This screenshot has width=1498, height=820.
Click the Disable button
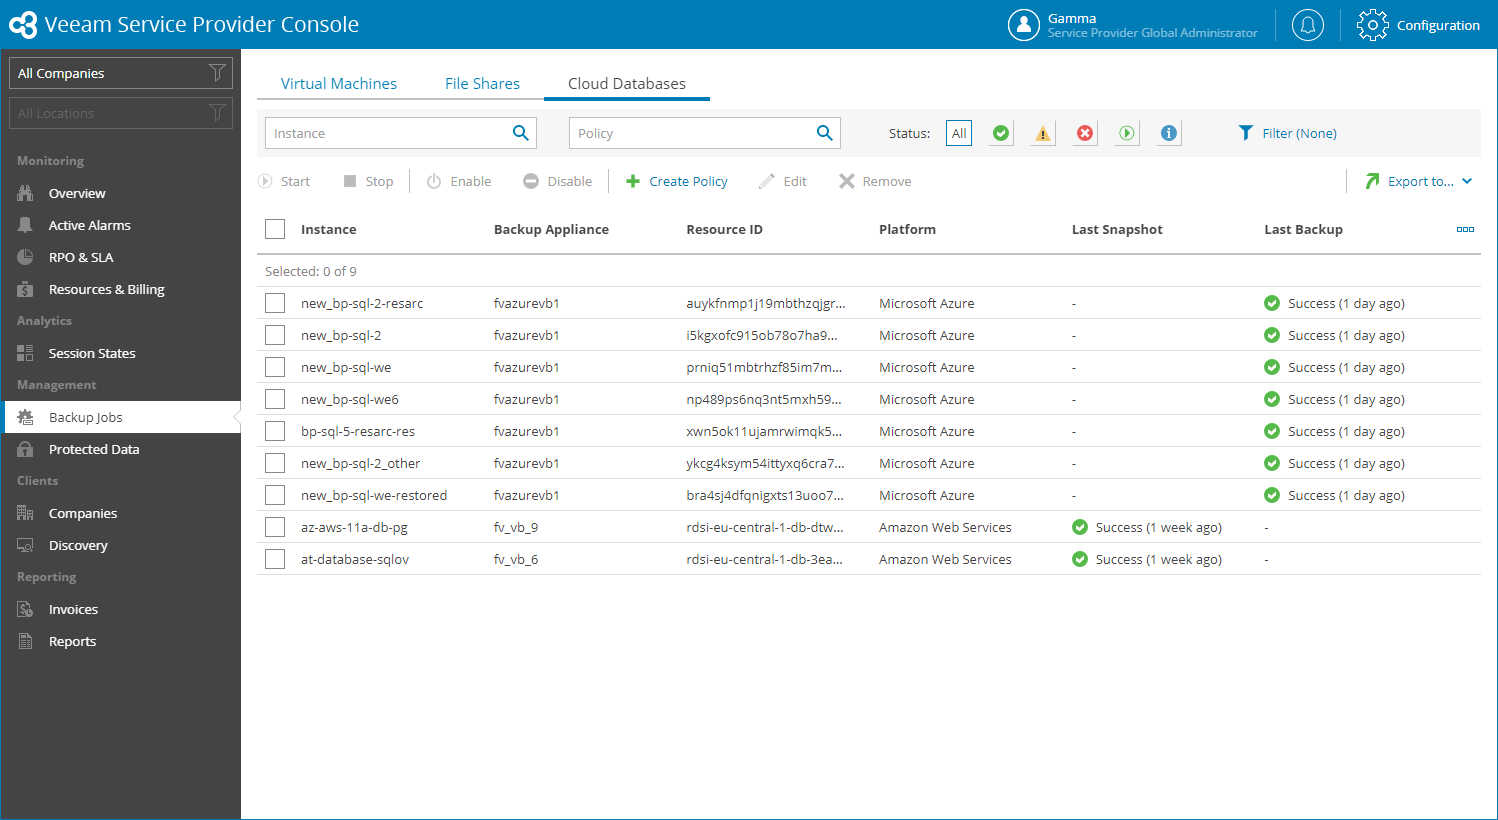(558, 181)
